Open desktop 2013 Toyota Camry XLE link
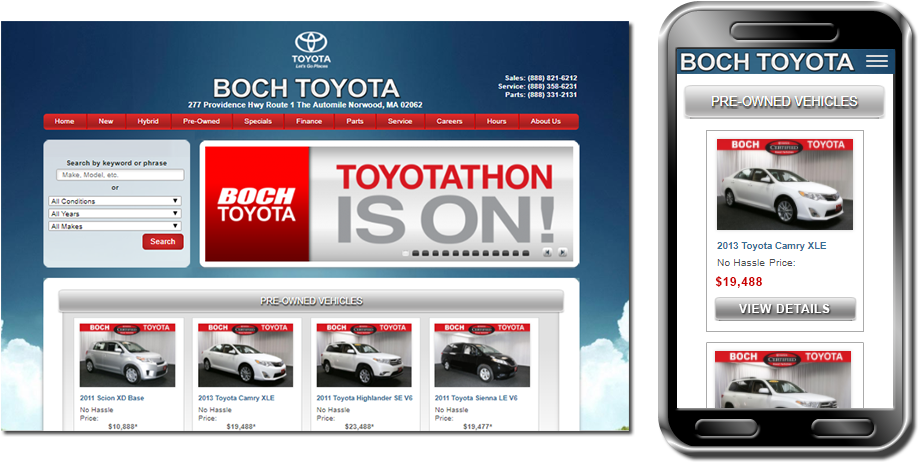The width and height of the screenshot is (920, 464). (236, 398)
